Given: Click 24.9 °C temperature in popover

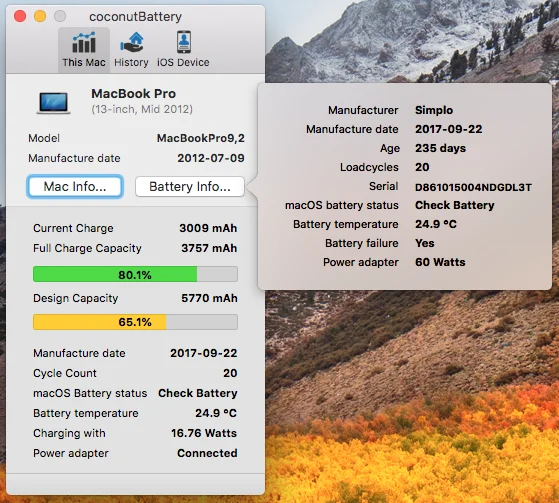Looking at the screenshot, I should point(436,224).
